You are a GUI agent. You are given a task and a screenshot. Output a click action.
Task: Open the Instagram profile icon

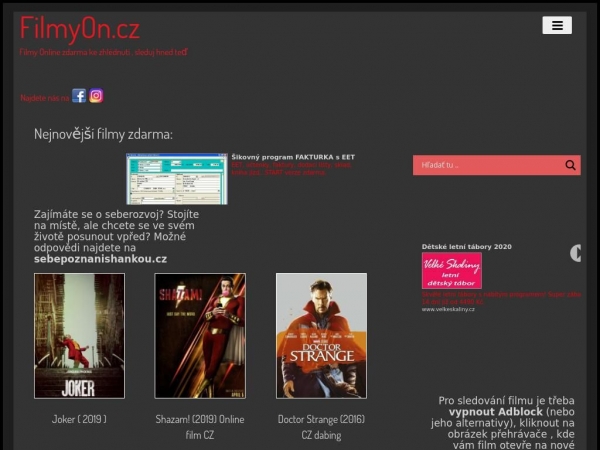pos(96,96)
